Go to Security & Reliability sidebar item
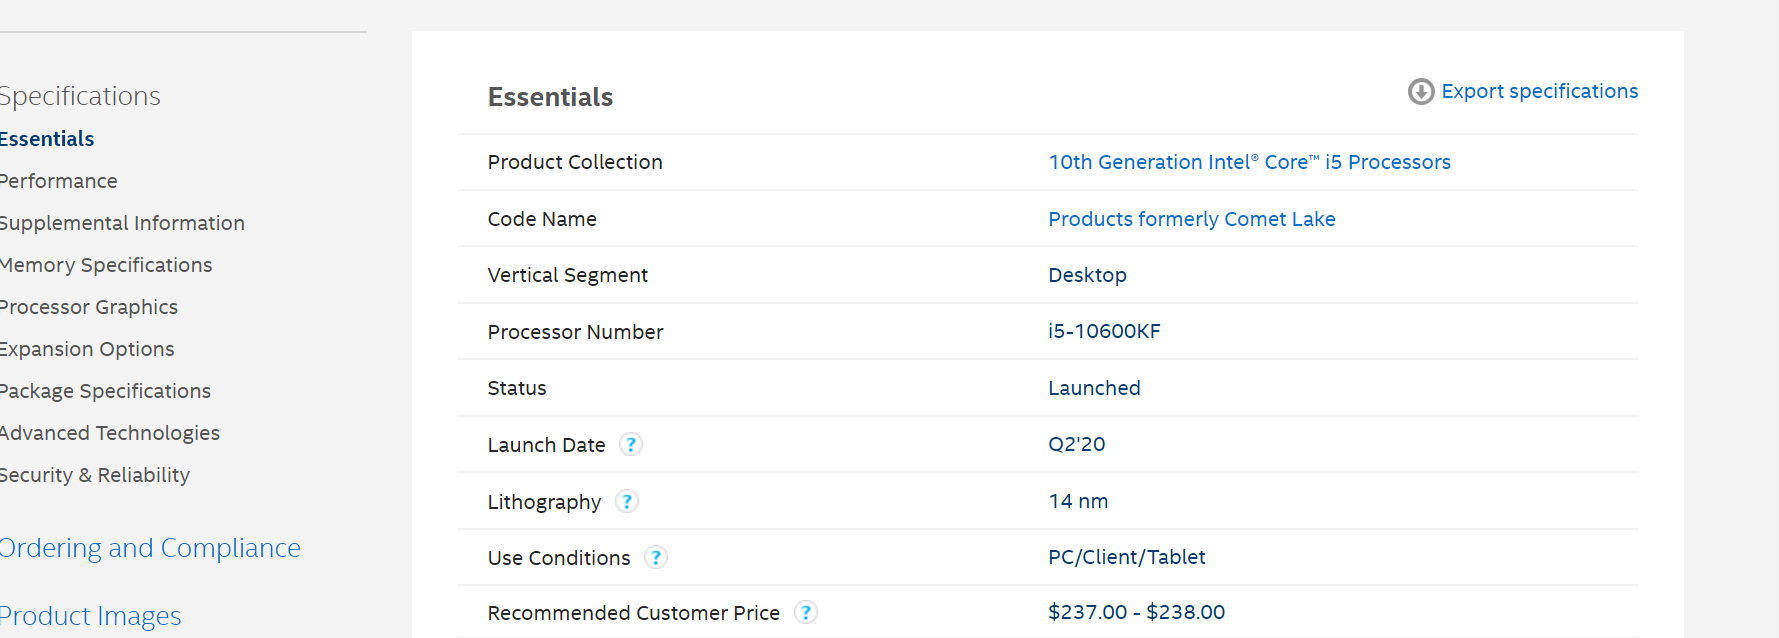Screen dimensions: 1779x638 click(x=94, y=475)
